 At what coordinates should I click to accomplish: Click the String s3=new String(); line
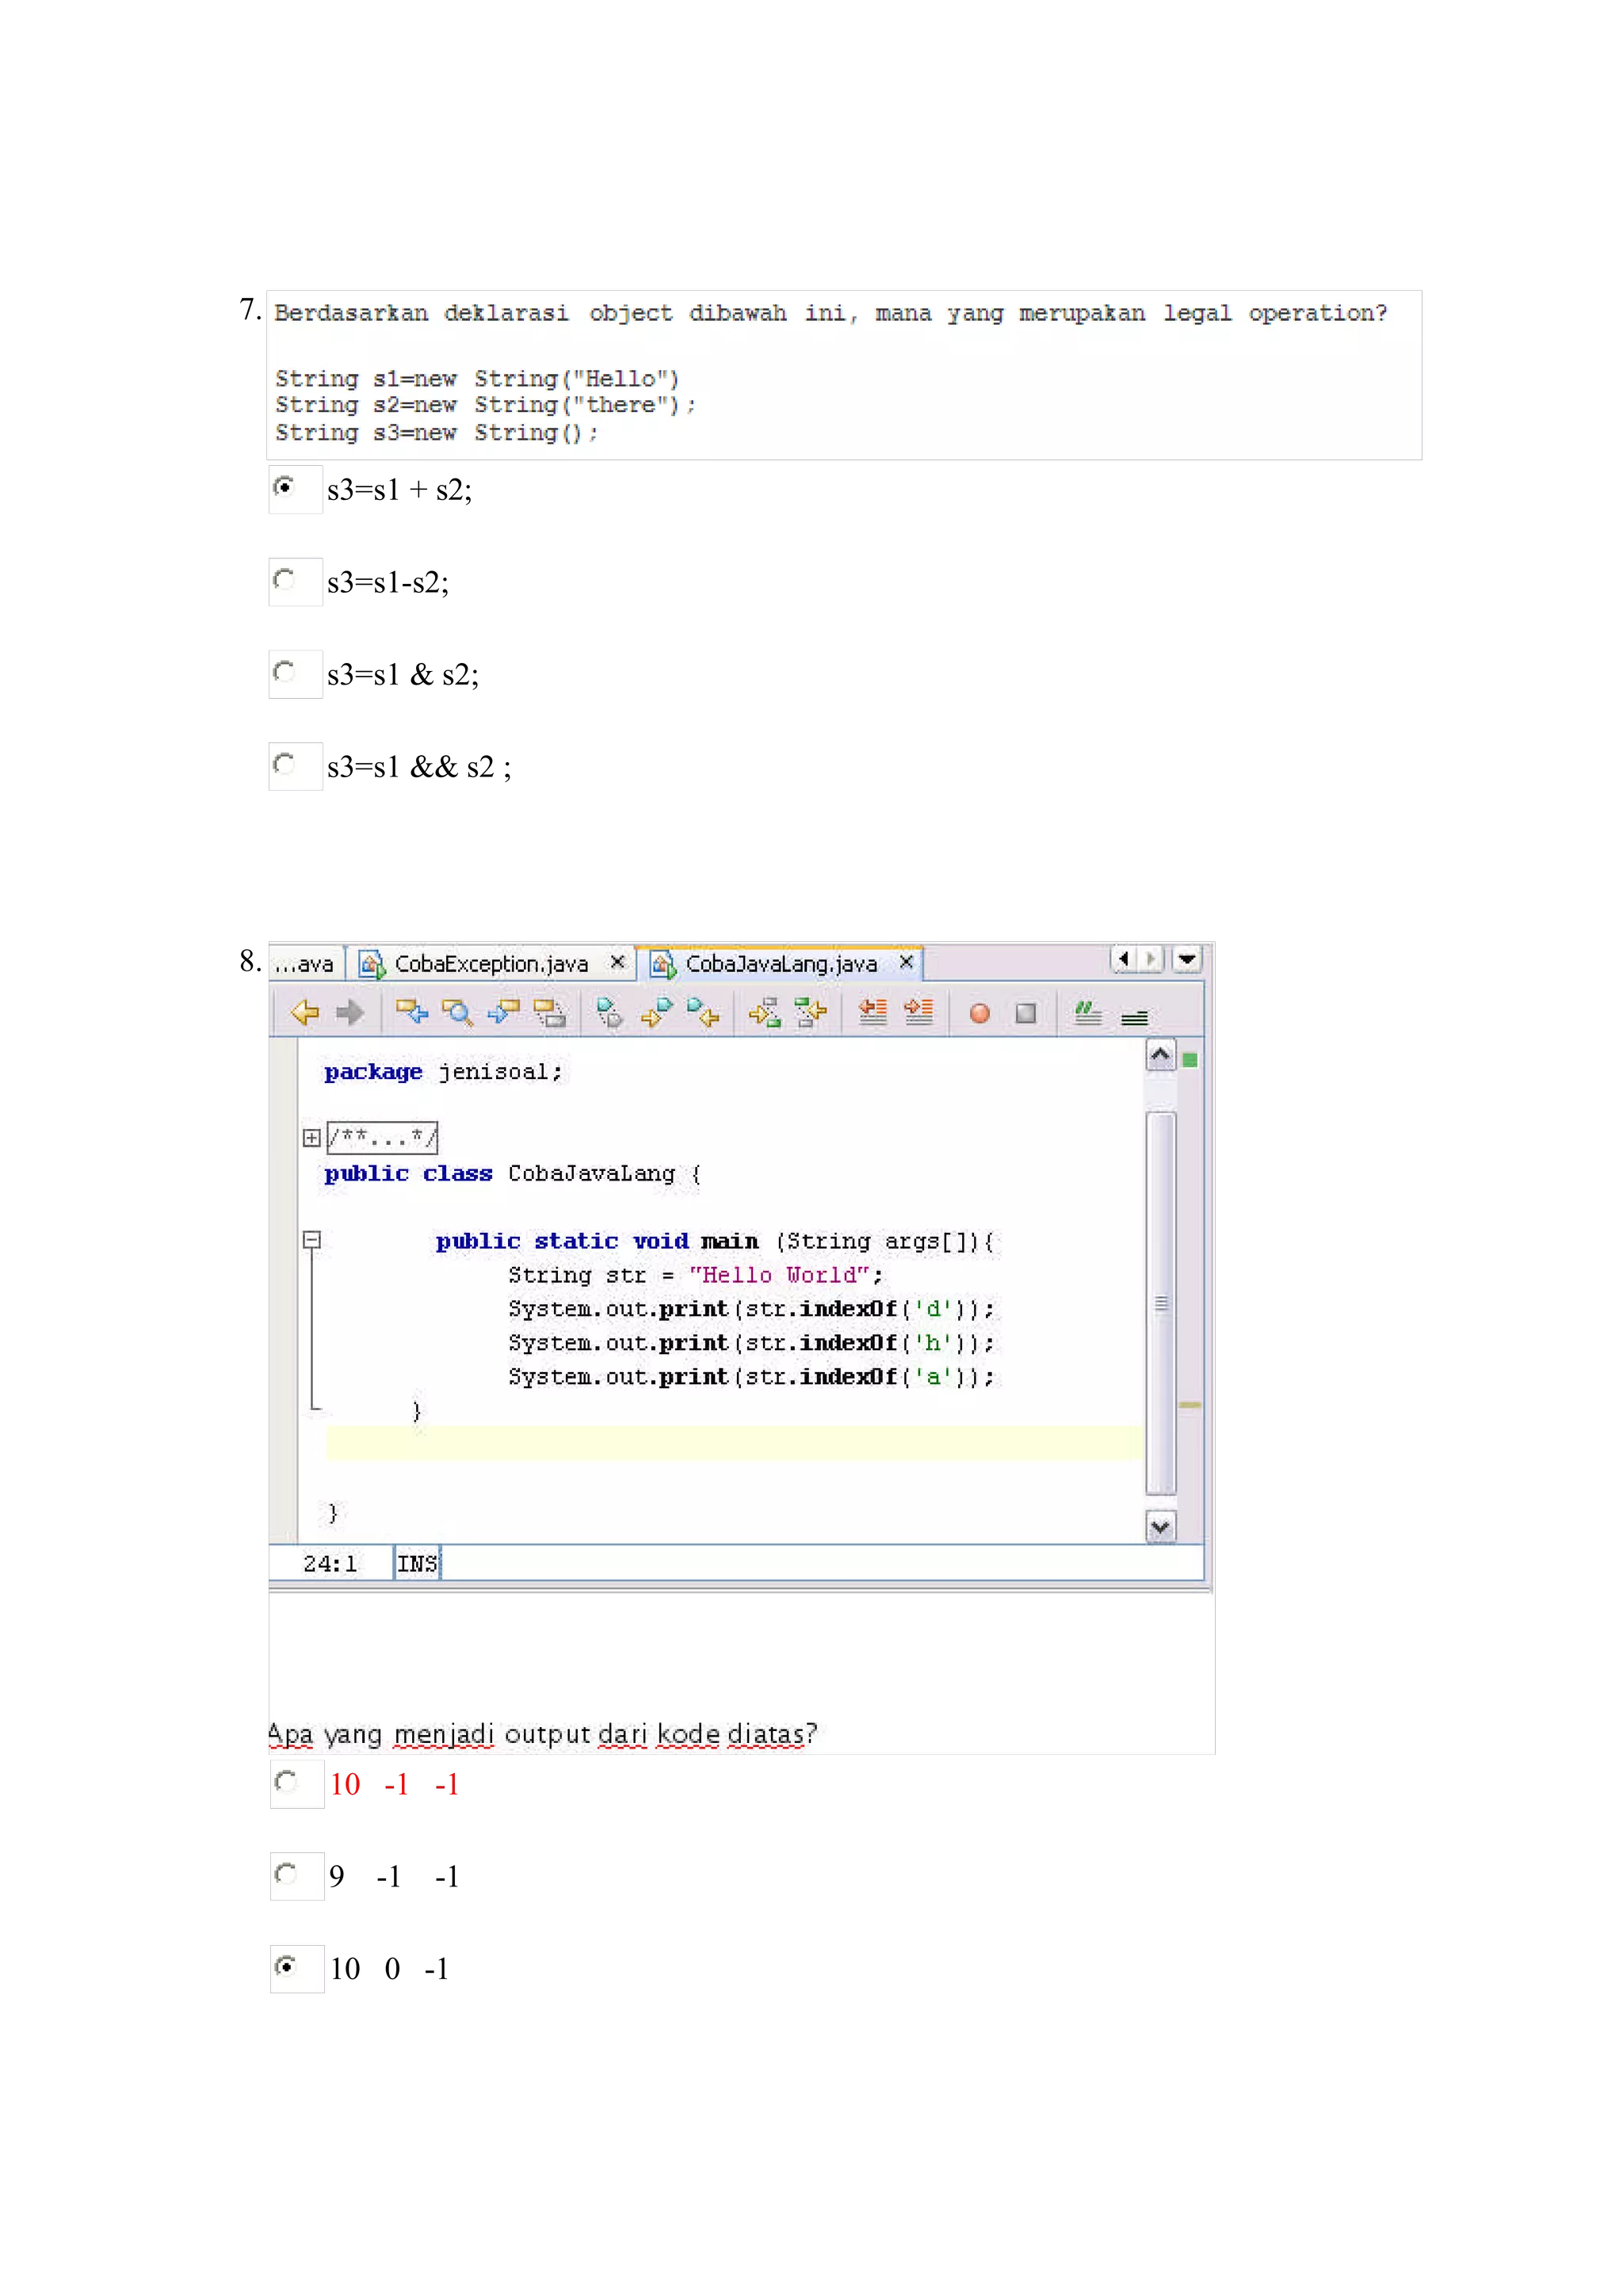[436, 433]
